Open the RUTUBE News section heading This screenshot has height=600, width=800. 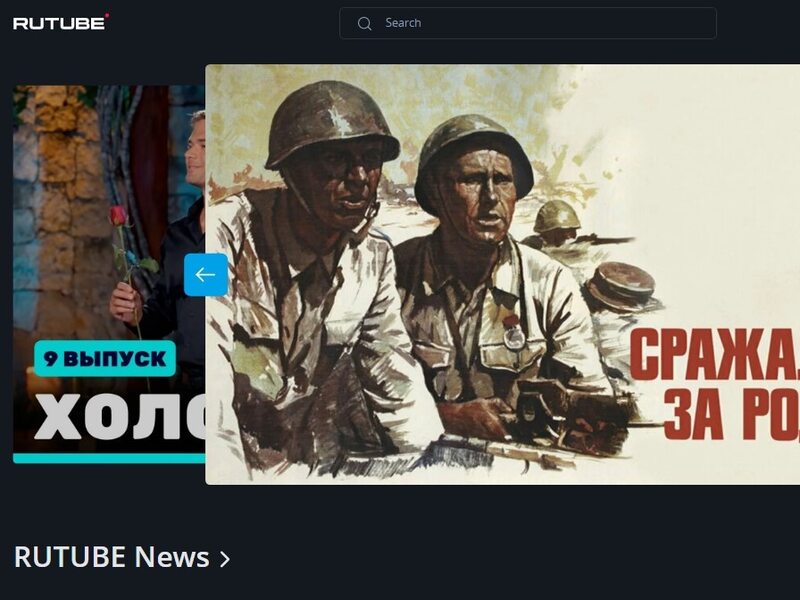(x=112, y=557)
